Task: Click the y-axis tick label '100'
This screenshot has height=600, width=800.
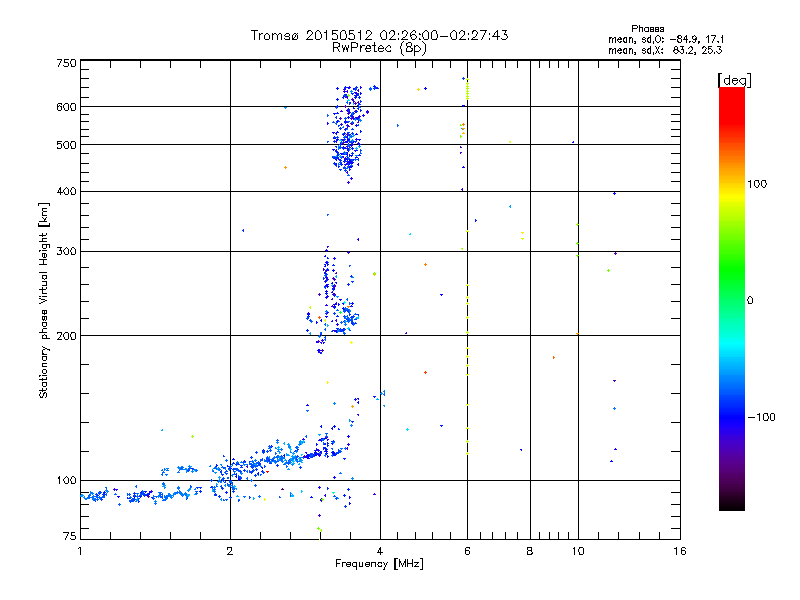Action: pos(66,480)
